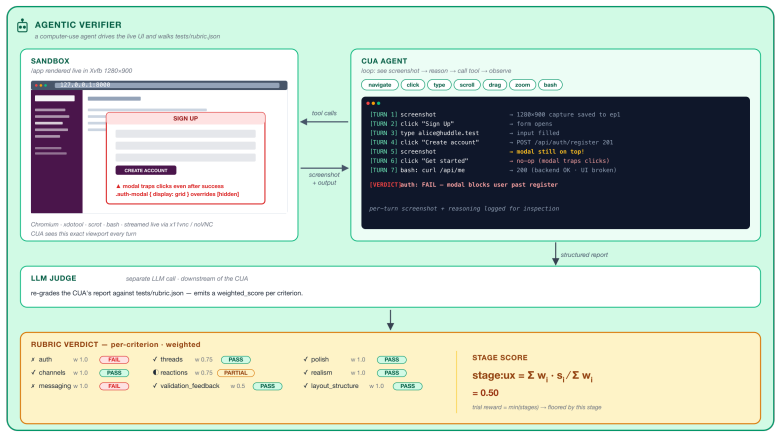Click the half-filled icon beside reactions
Screen dimensions: 781x437
[155, 373]
